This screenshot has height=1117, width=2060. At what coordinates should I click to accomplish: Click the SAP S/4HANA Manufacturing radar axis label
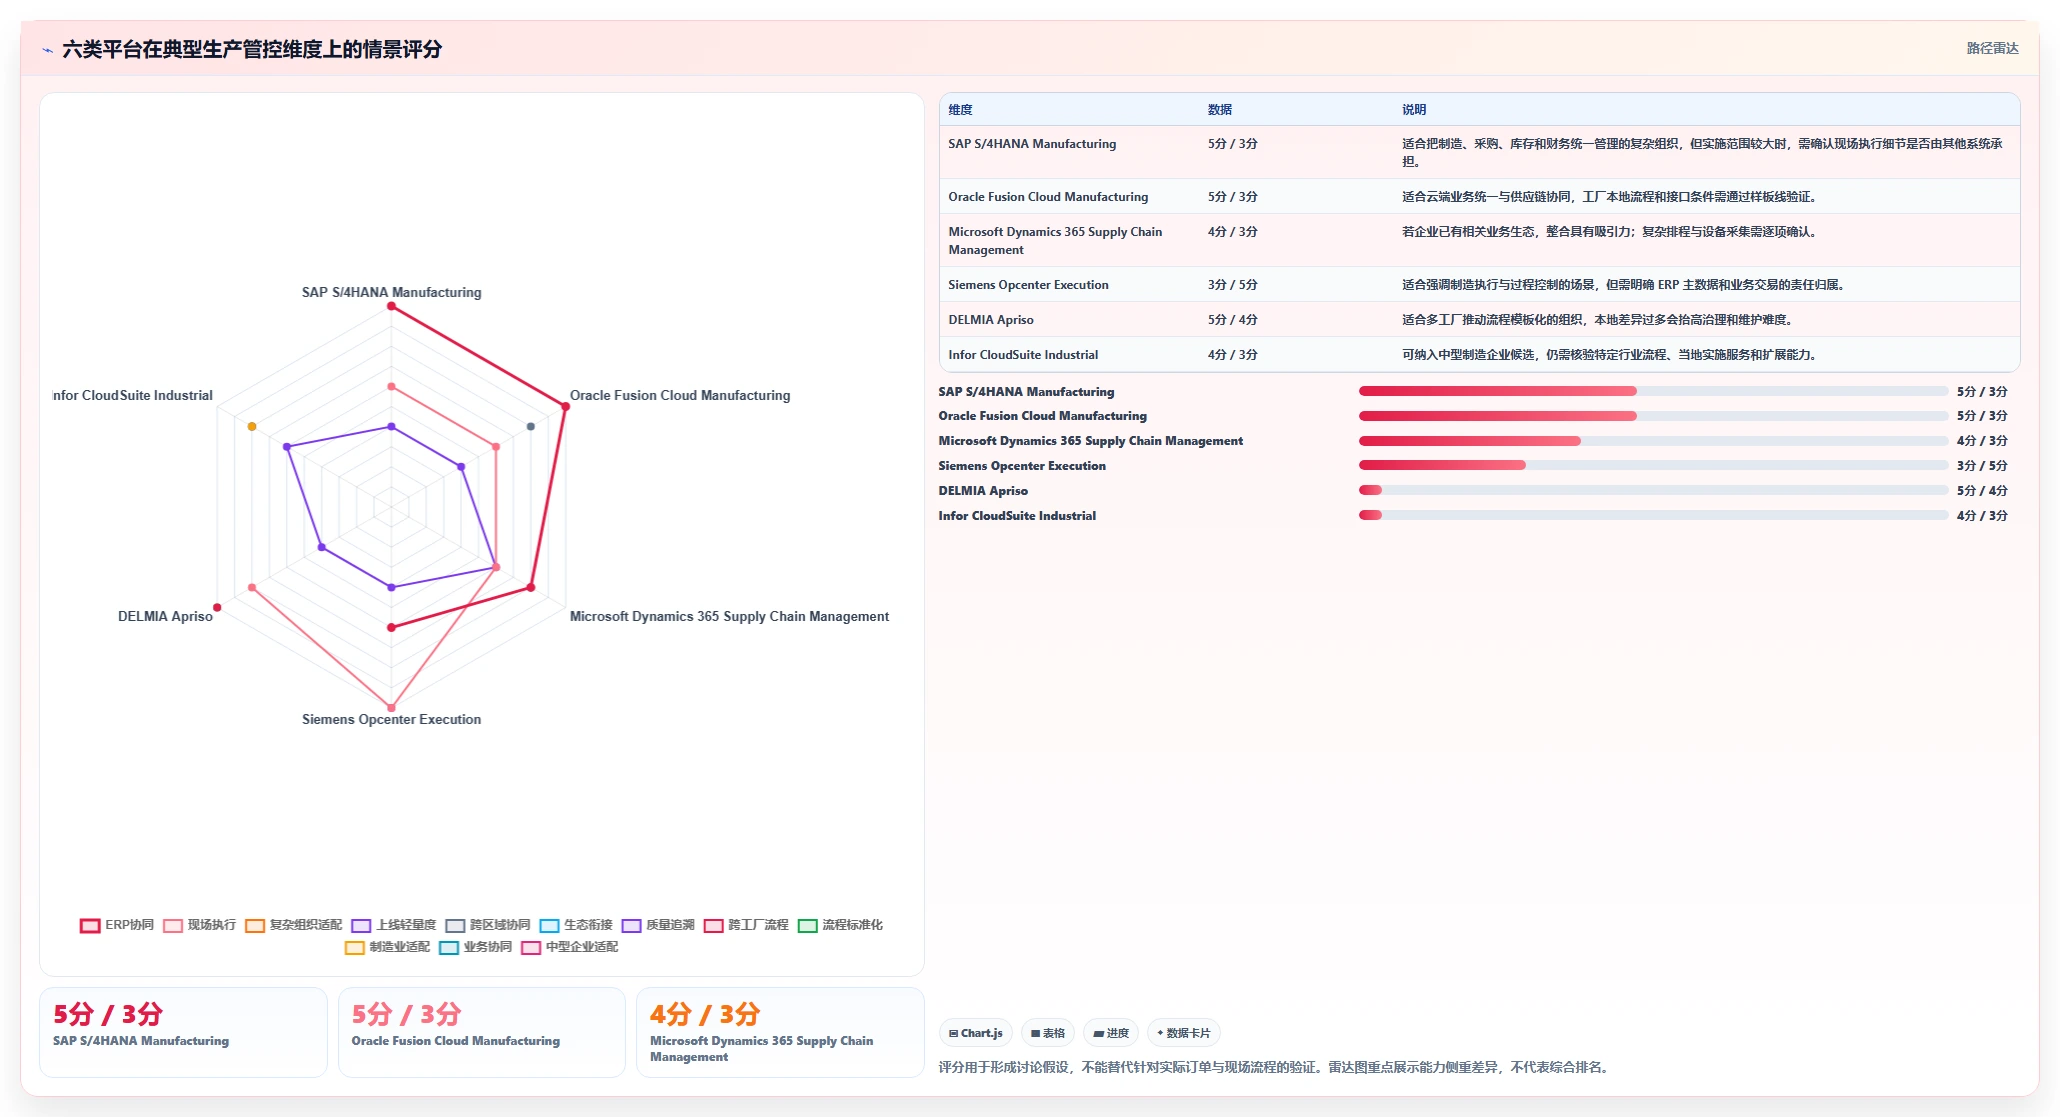point(391,292)
